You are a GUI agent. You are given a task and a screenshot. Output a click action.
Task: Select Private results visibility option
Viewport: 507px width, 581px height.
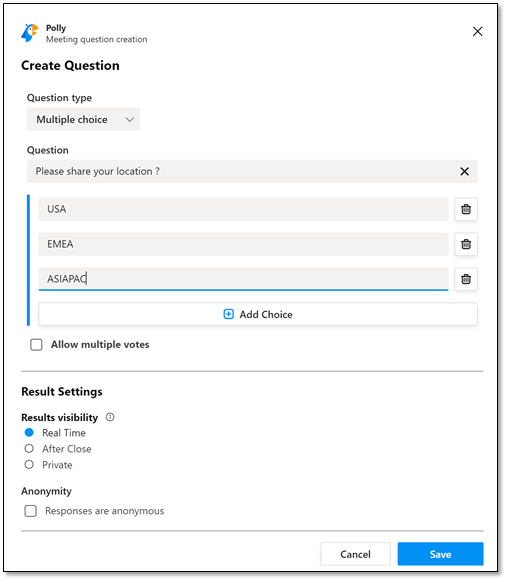[29, 465]
